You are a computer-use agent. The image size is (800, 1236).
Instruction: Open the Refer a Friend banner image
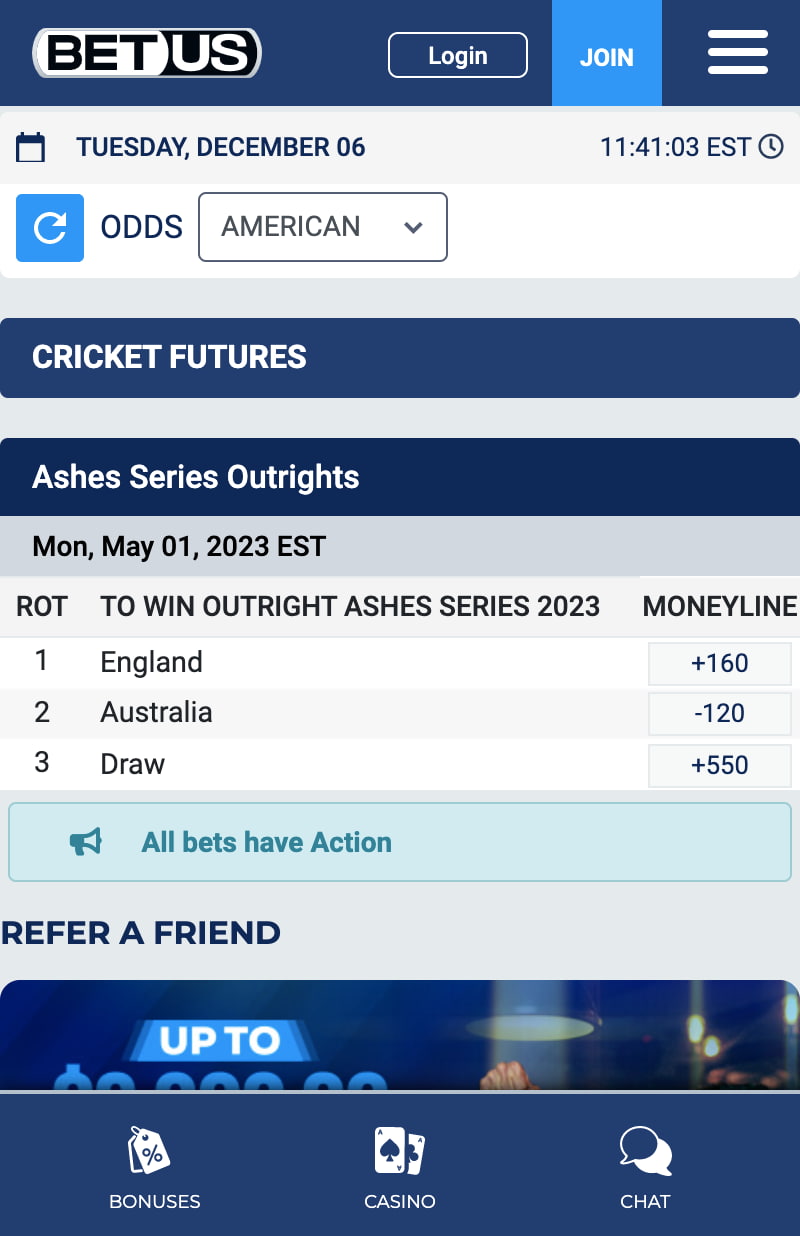coord(400,1035)
